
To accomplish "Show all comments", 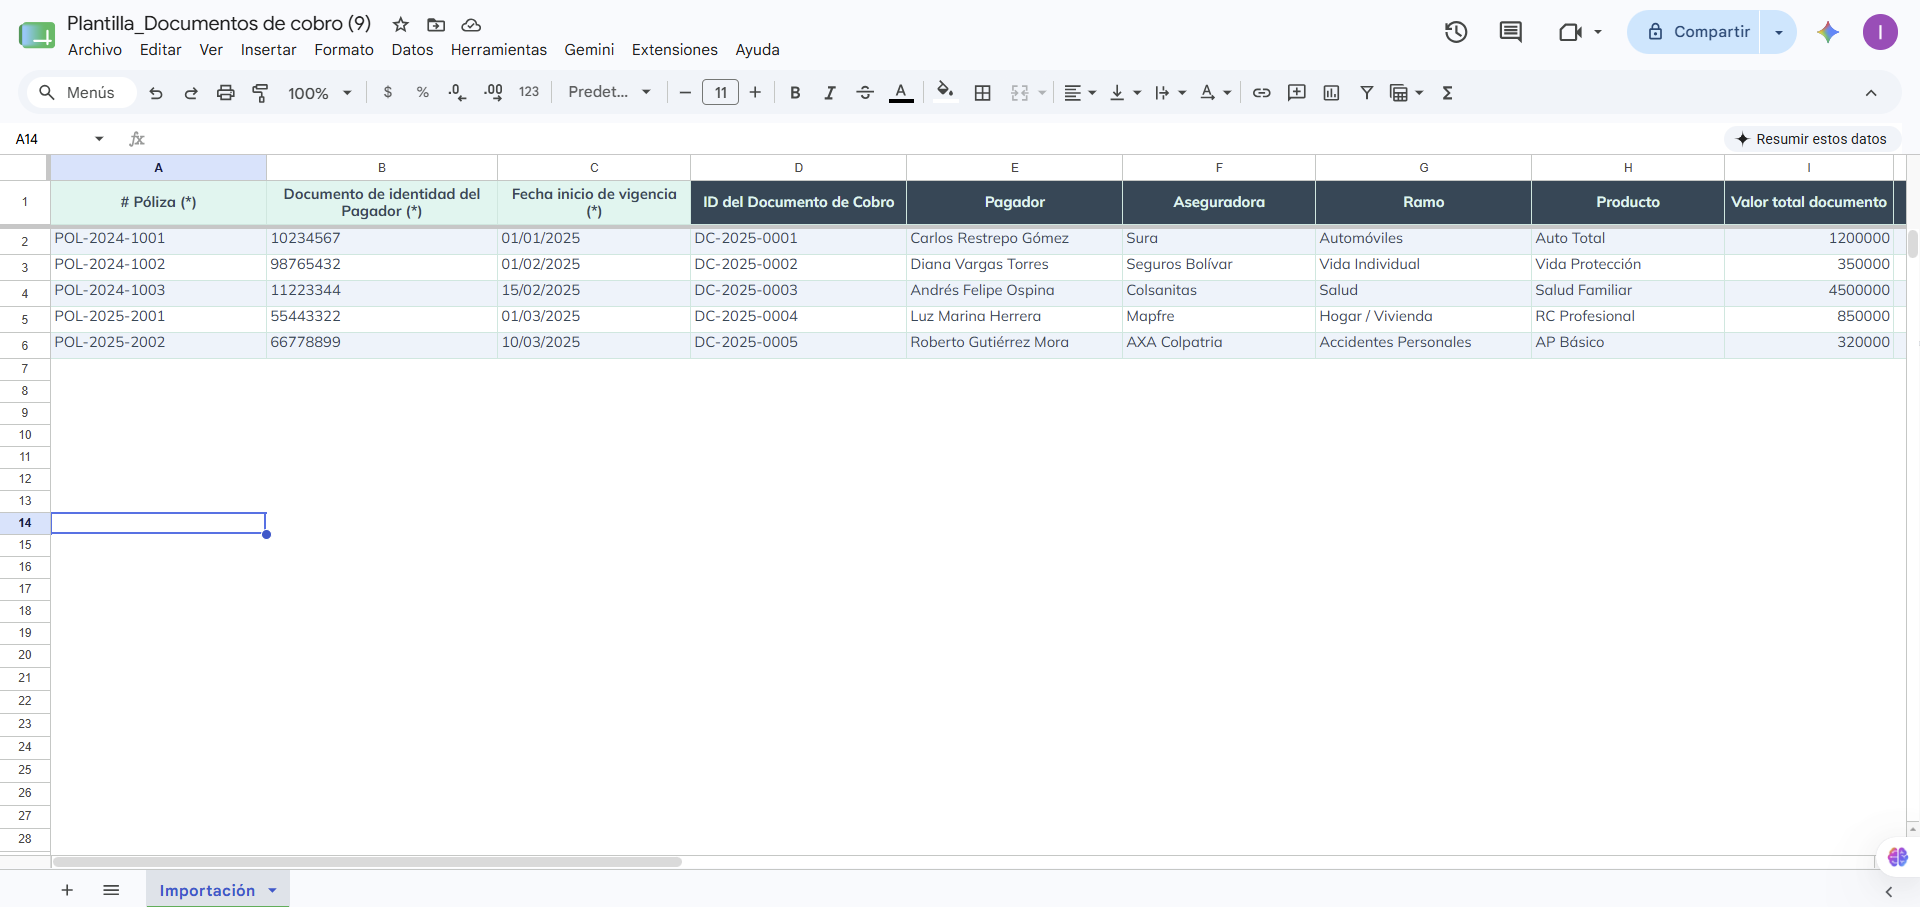I will click(1511, 32).
